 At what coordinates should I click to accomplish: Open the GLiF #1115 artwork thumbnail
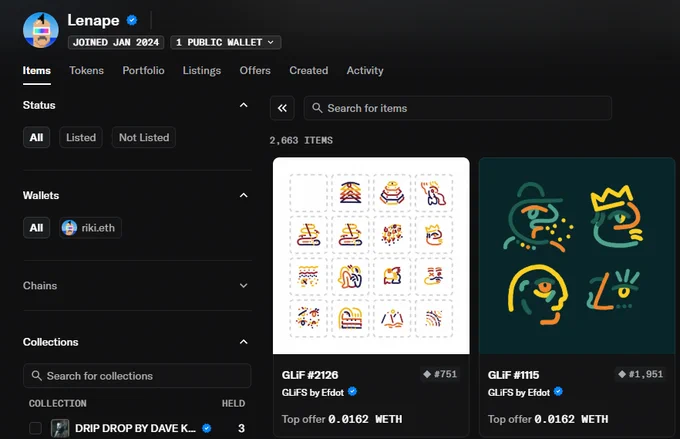click(x=577, y=256)
